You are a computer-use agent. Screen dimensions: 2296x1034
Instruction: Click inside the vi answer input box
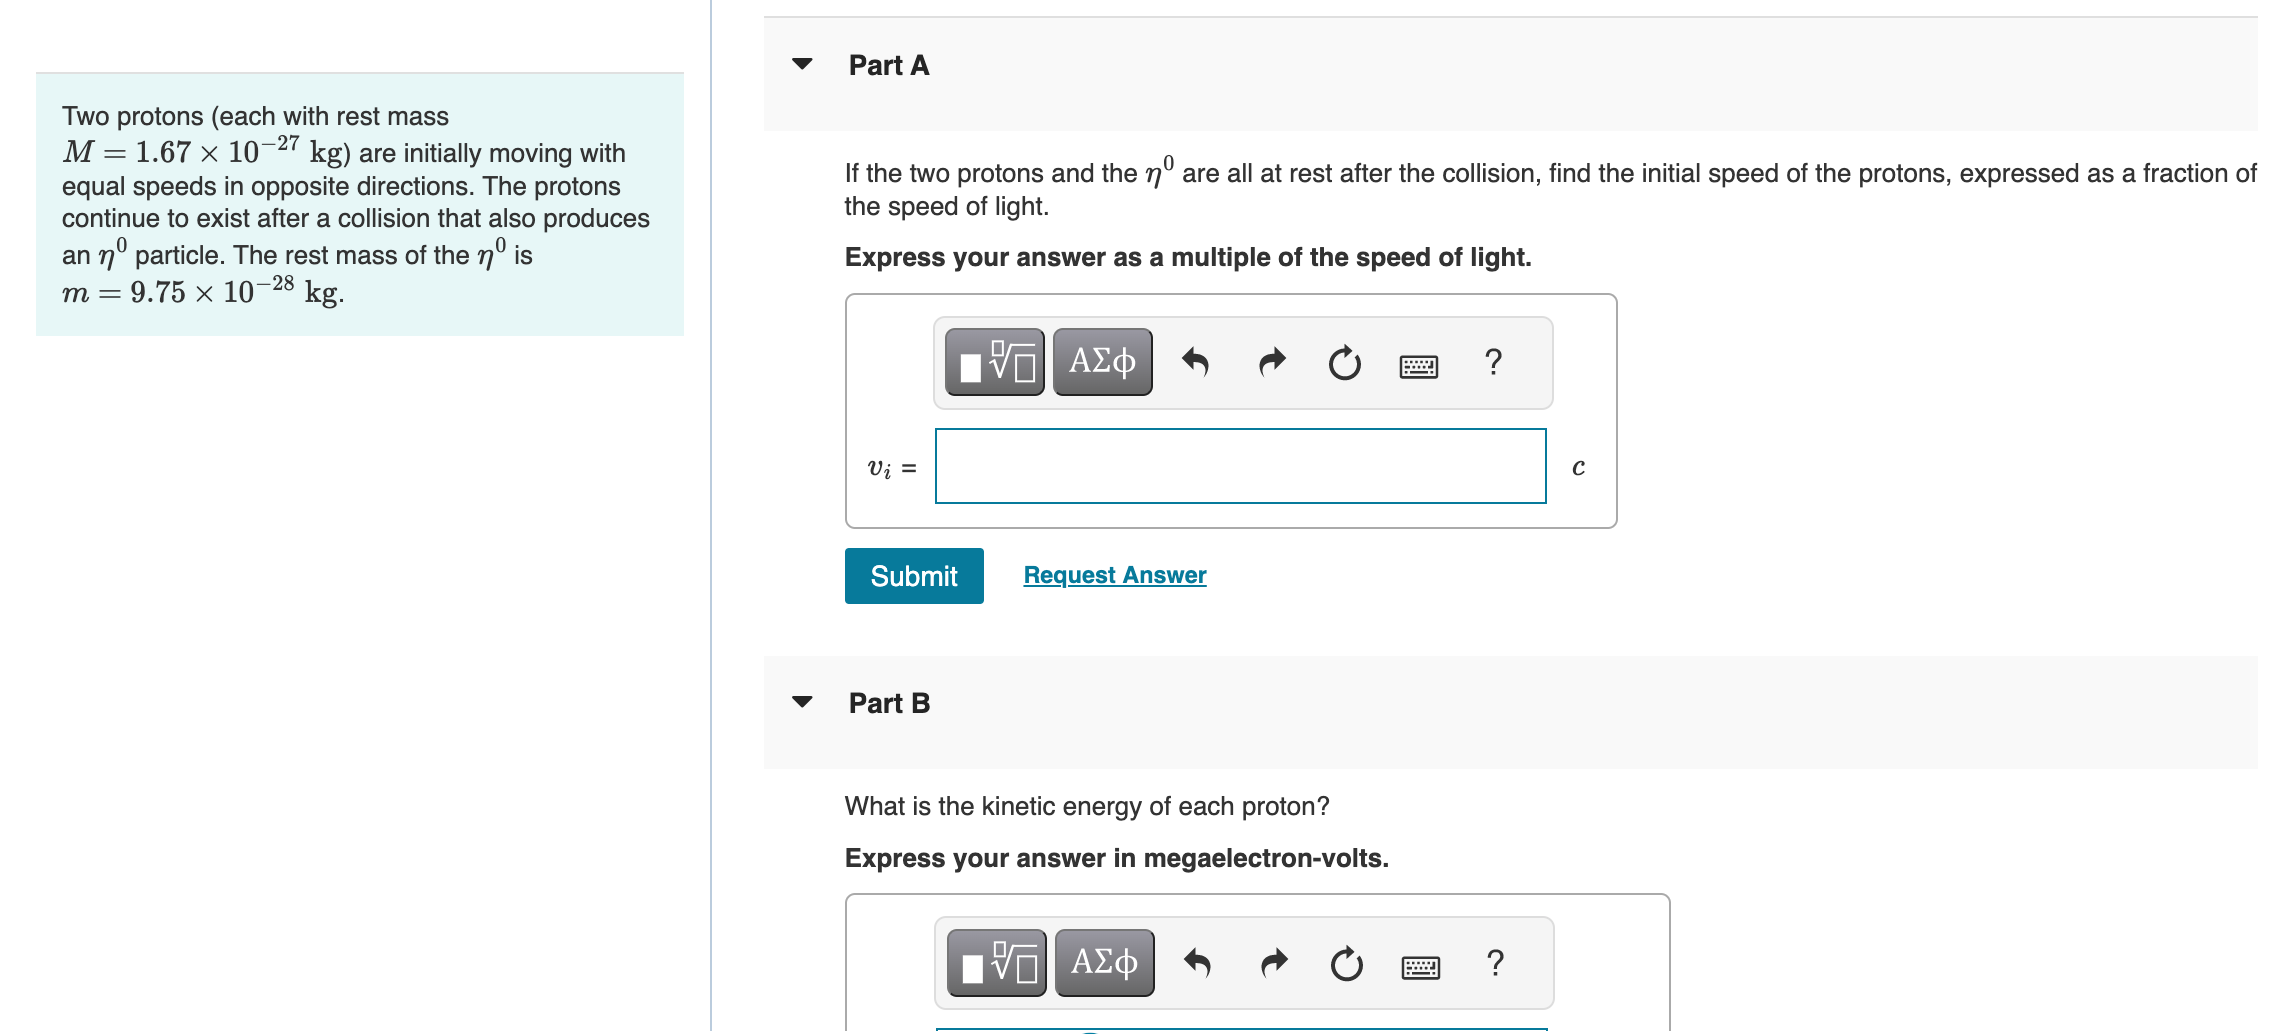(1240, 465)
